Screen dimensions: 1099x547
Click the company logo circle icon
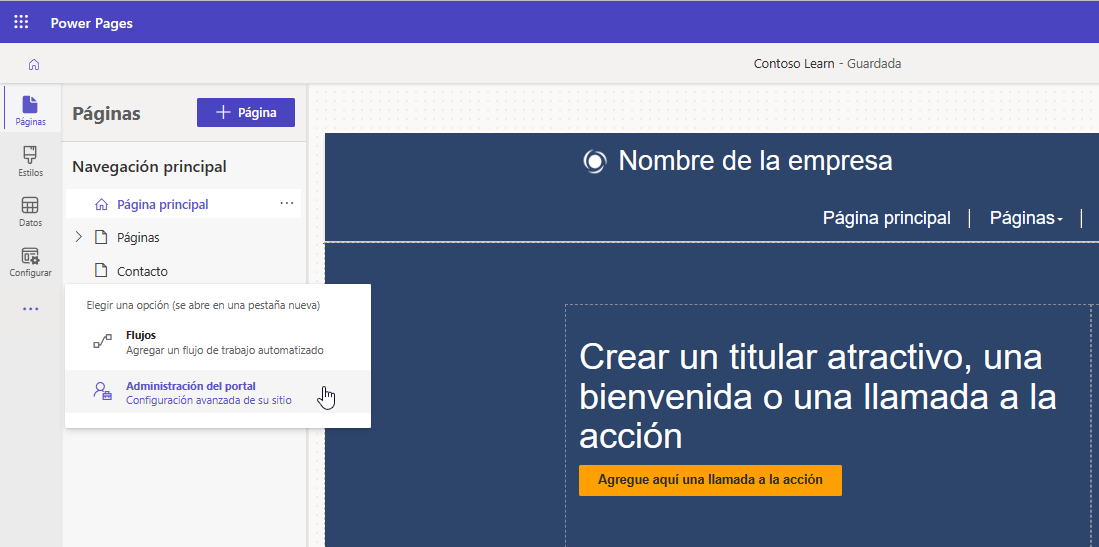(594, 161)
